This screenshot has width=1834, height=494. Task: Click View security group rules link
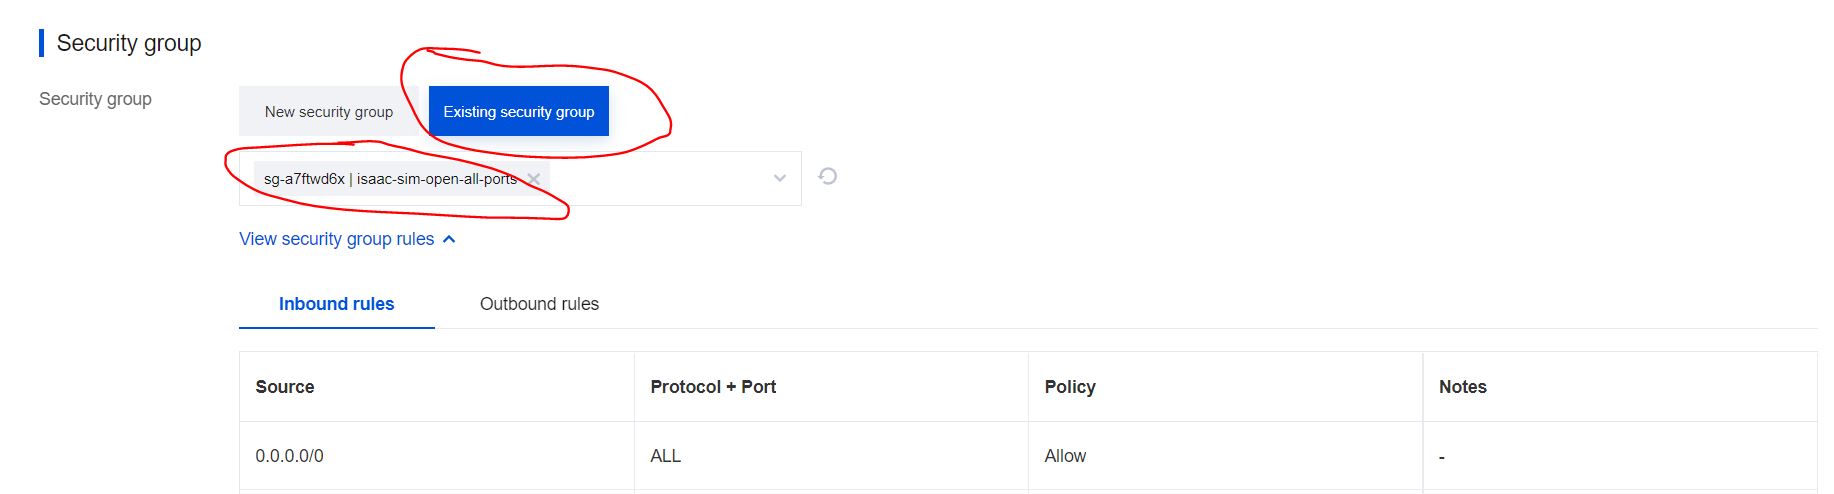click(336, 239)
